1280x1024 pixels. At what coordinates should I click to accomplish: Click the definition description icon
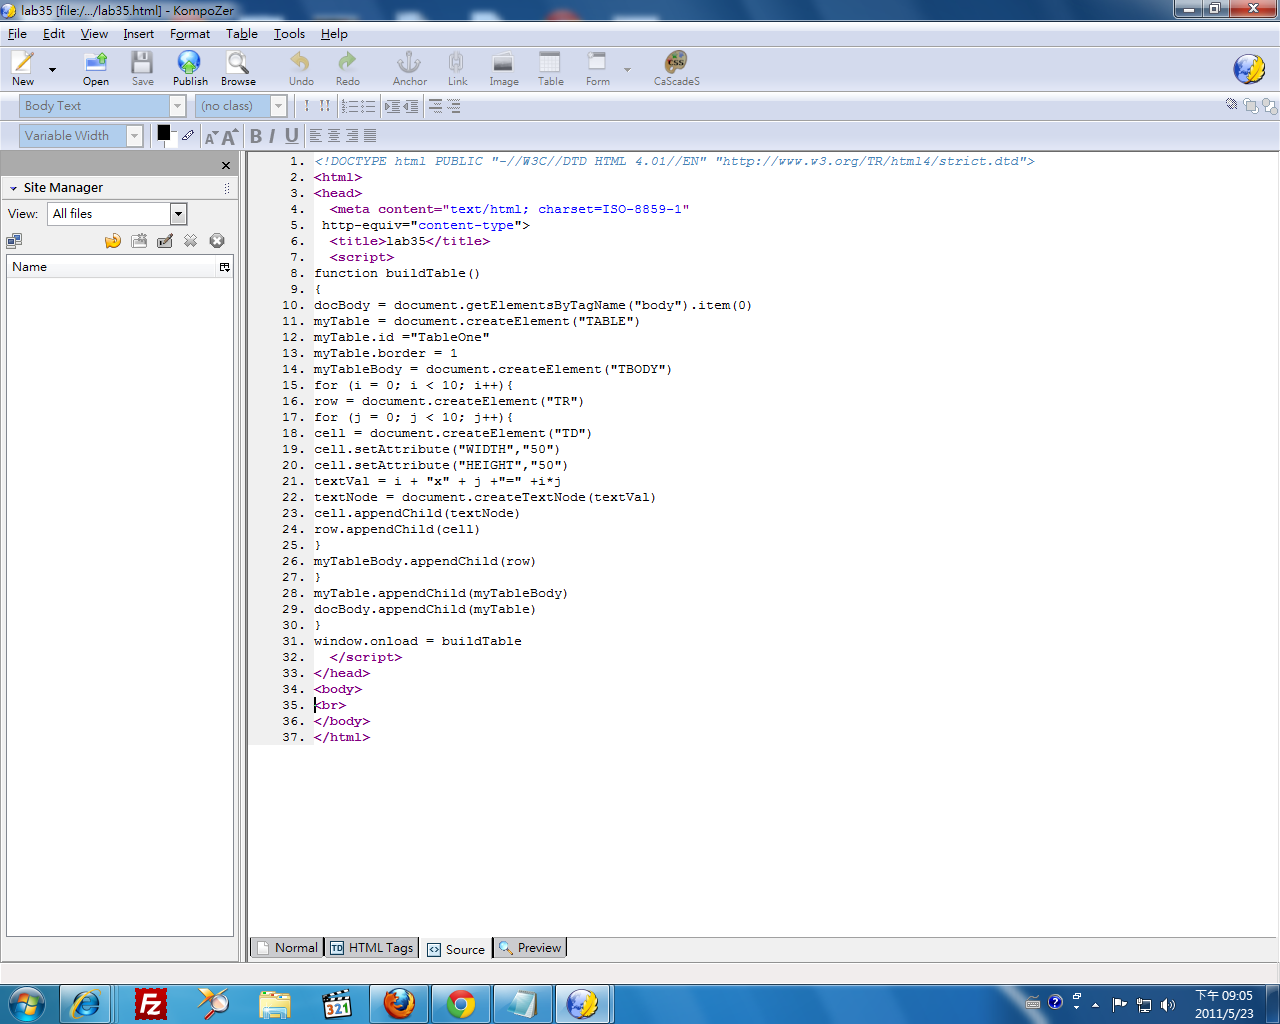[453, 106]
